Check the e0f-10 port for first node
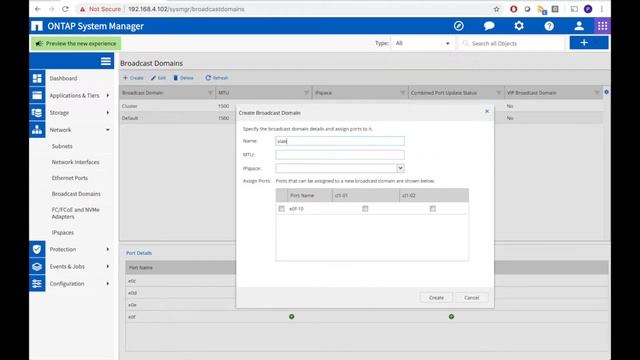Screen dimensions: 640x360 pyautogui.click(x=365, y=209)
